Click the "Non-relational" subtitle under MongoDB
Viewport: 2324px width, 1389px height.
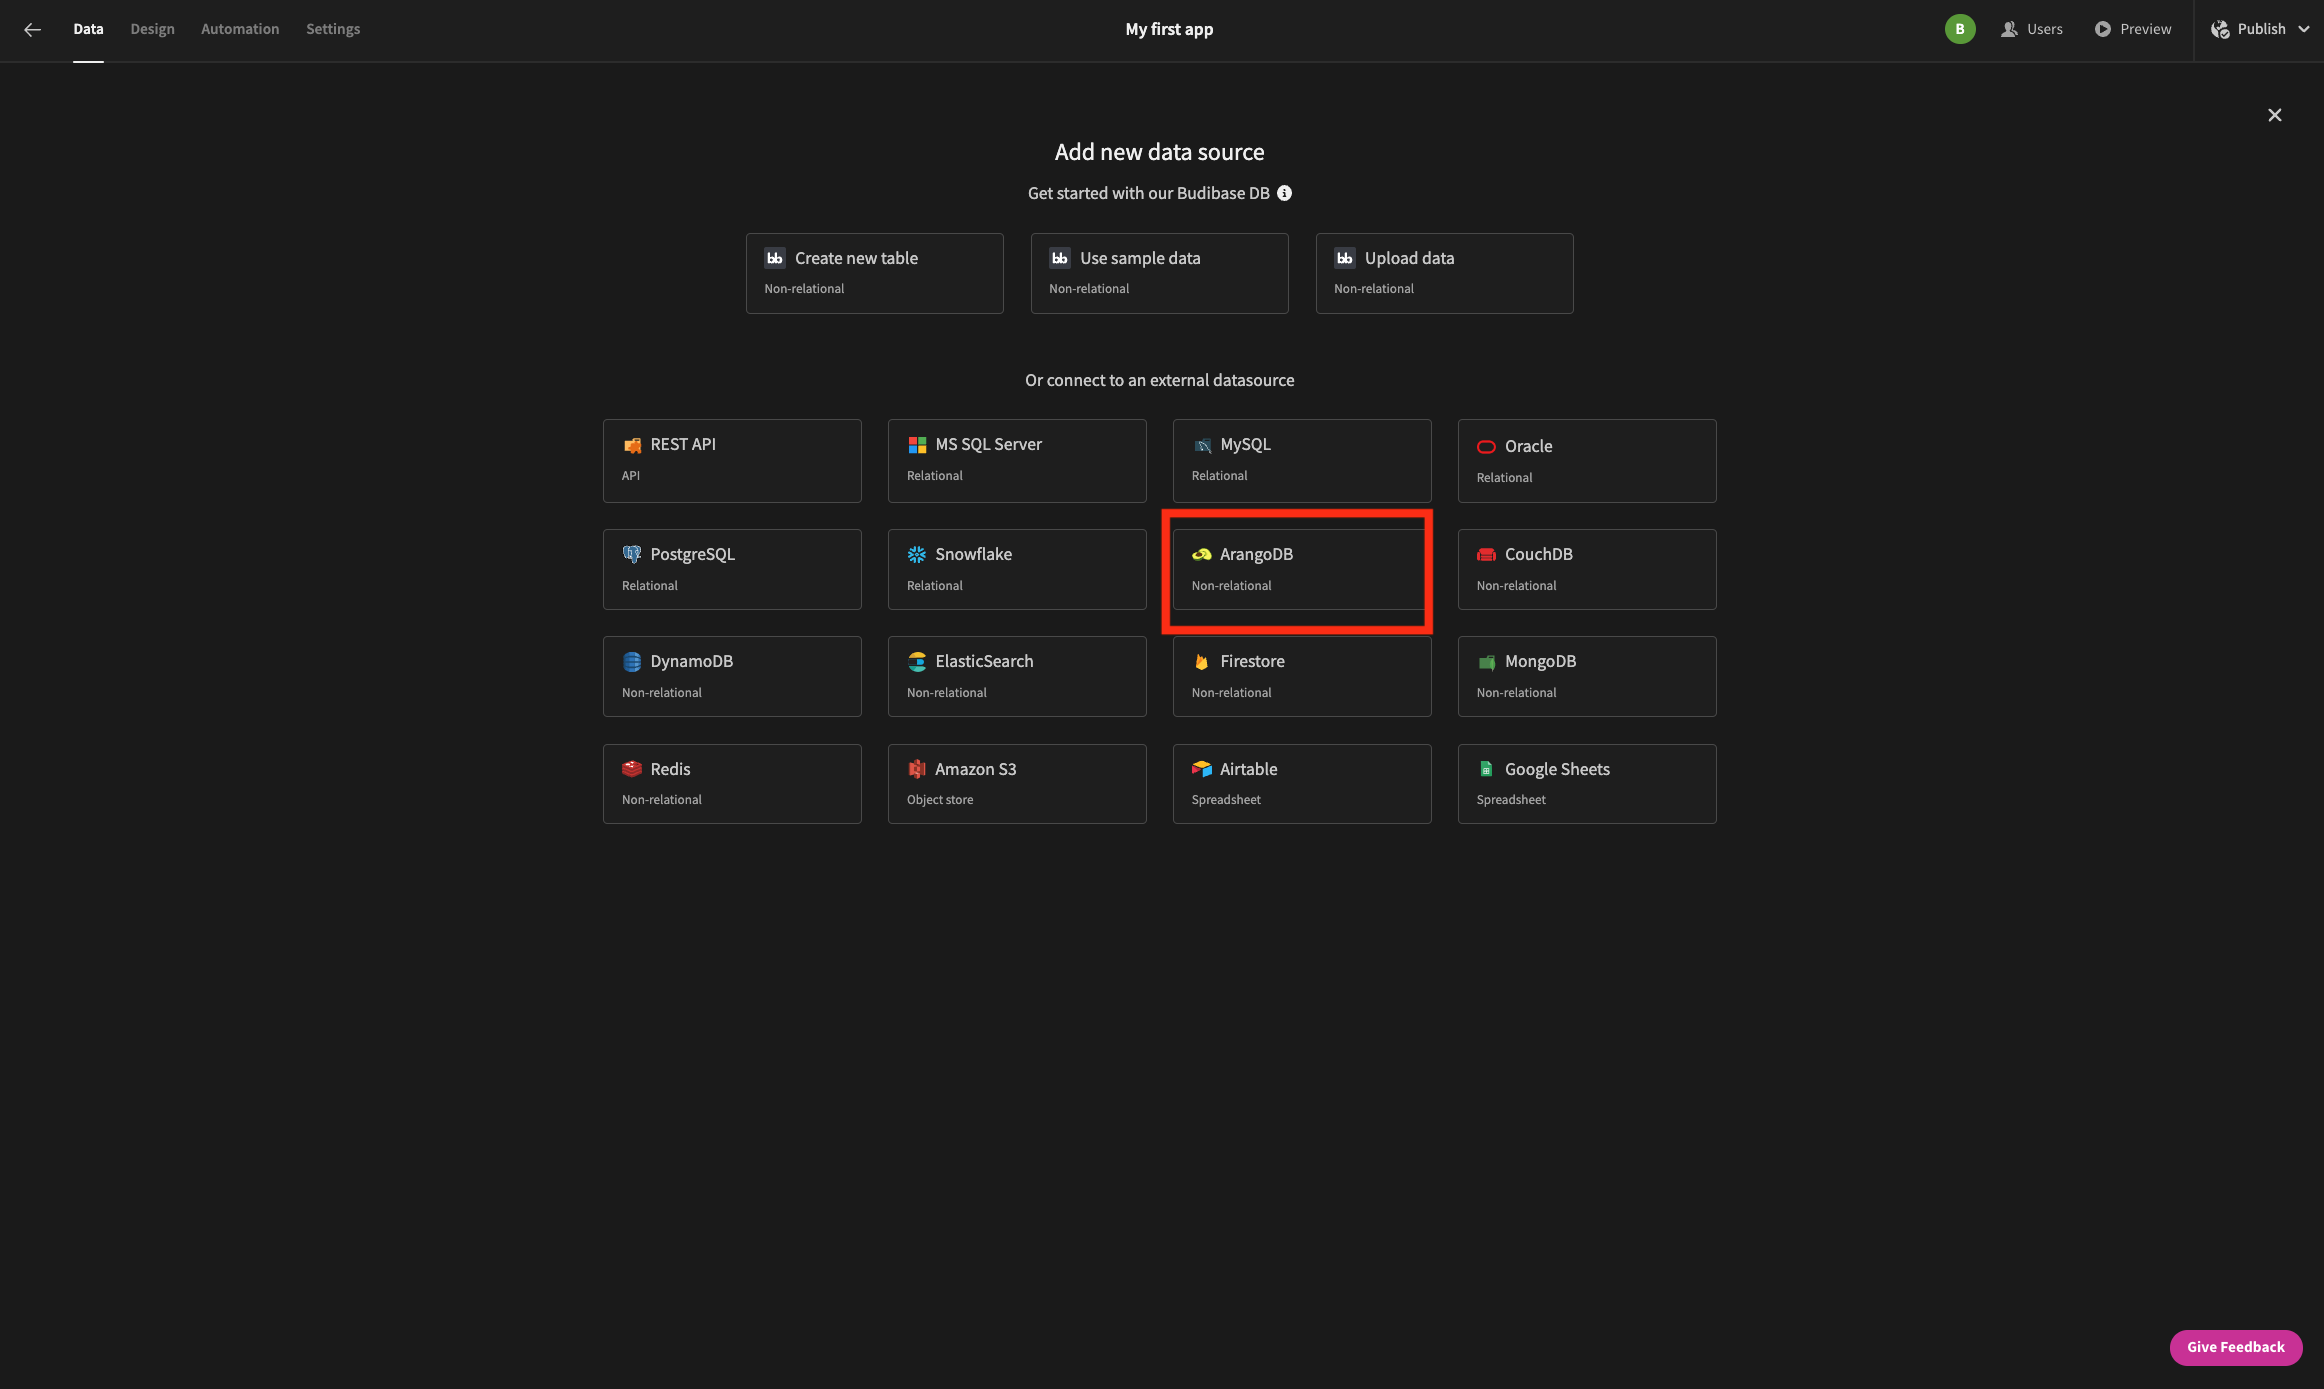tap(1516, 693)
